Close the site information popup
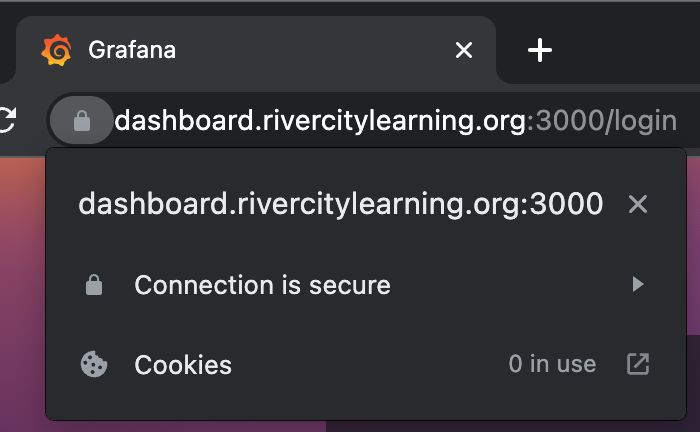 [x=638, y=205]
